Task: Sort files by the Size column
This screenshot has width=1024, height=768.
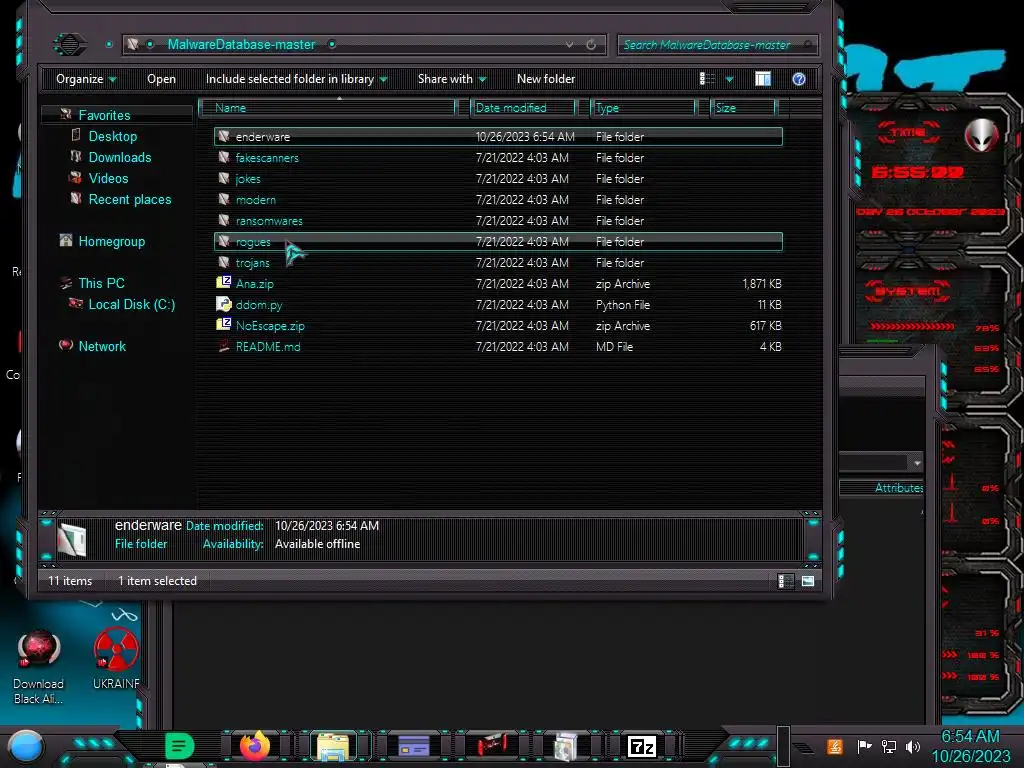Action: click(x=743, y=108)
